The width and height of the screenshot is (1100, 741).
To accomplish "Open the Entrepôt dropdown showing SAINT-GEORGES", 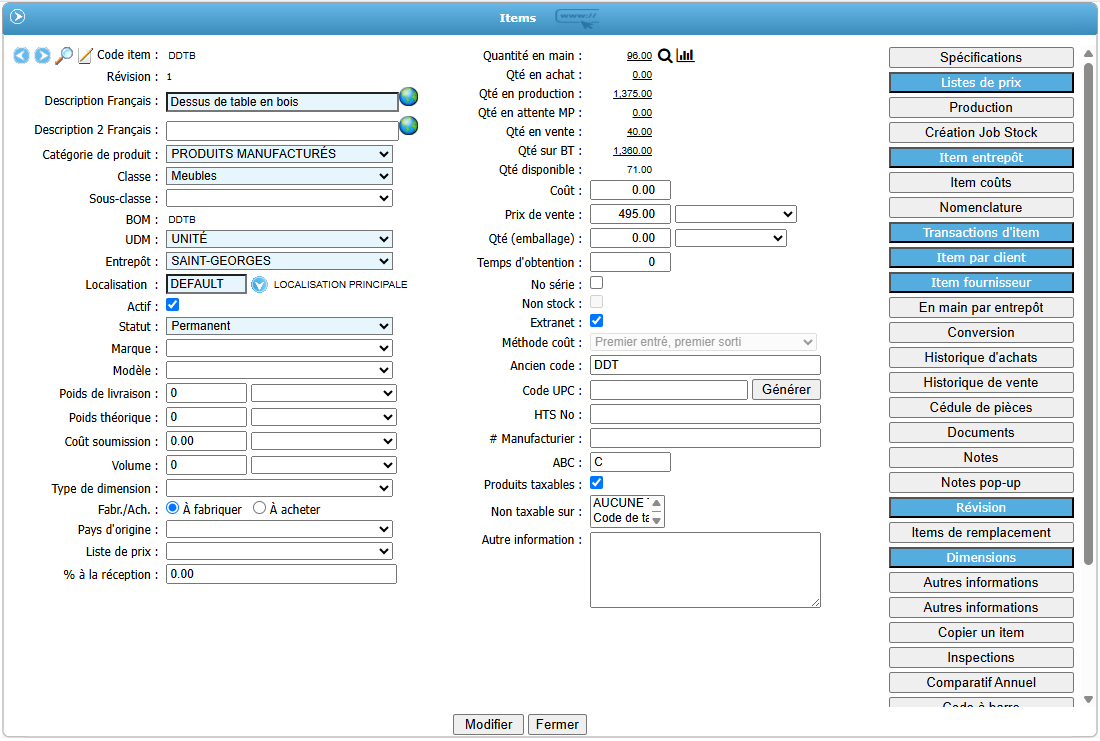I will pos(279,261).
